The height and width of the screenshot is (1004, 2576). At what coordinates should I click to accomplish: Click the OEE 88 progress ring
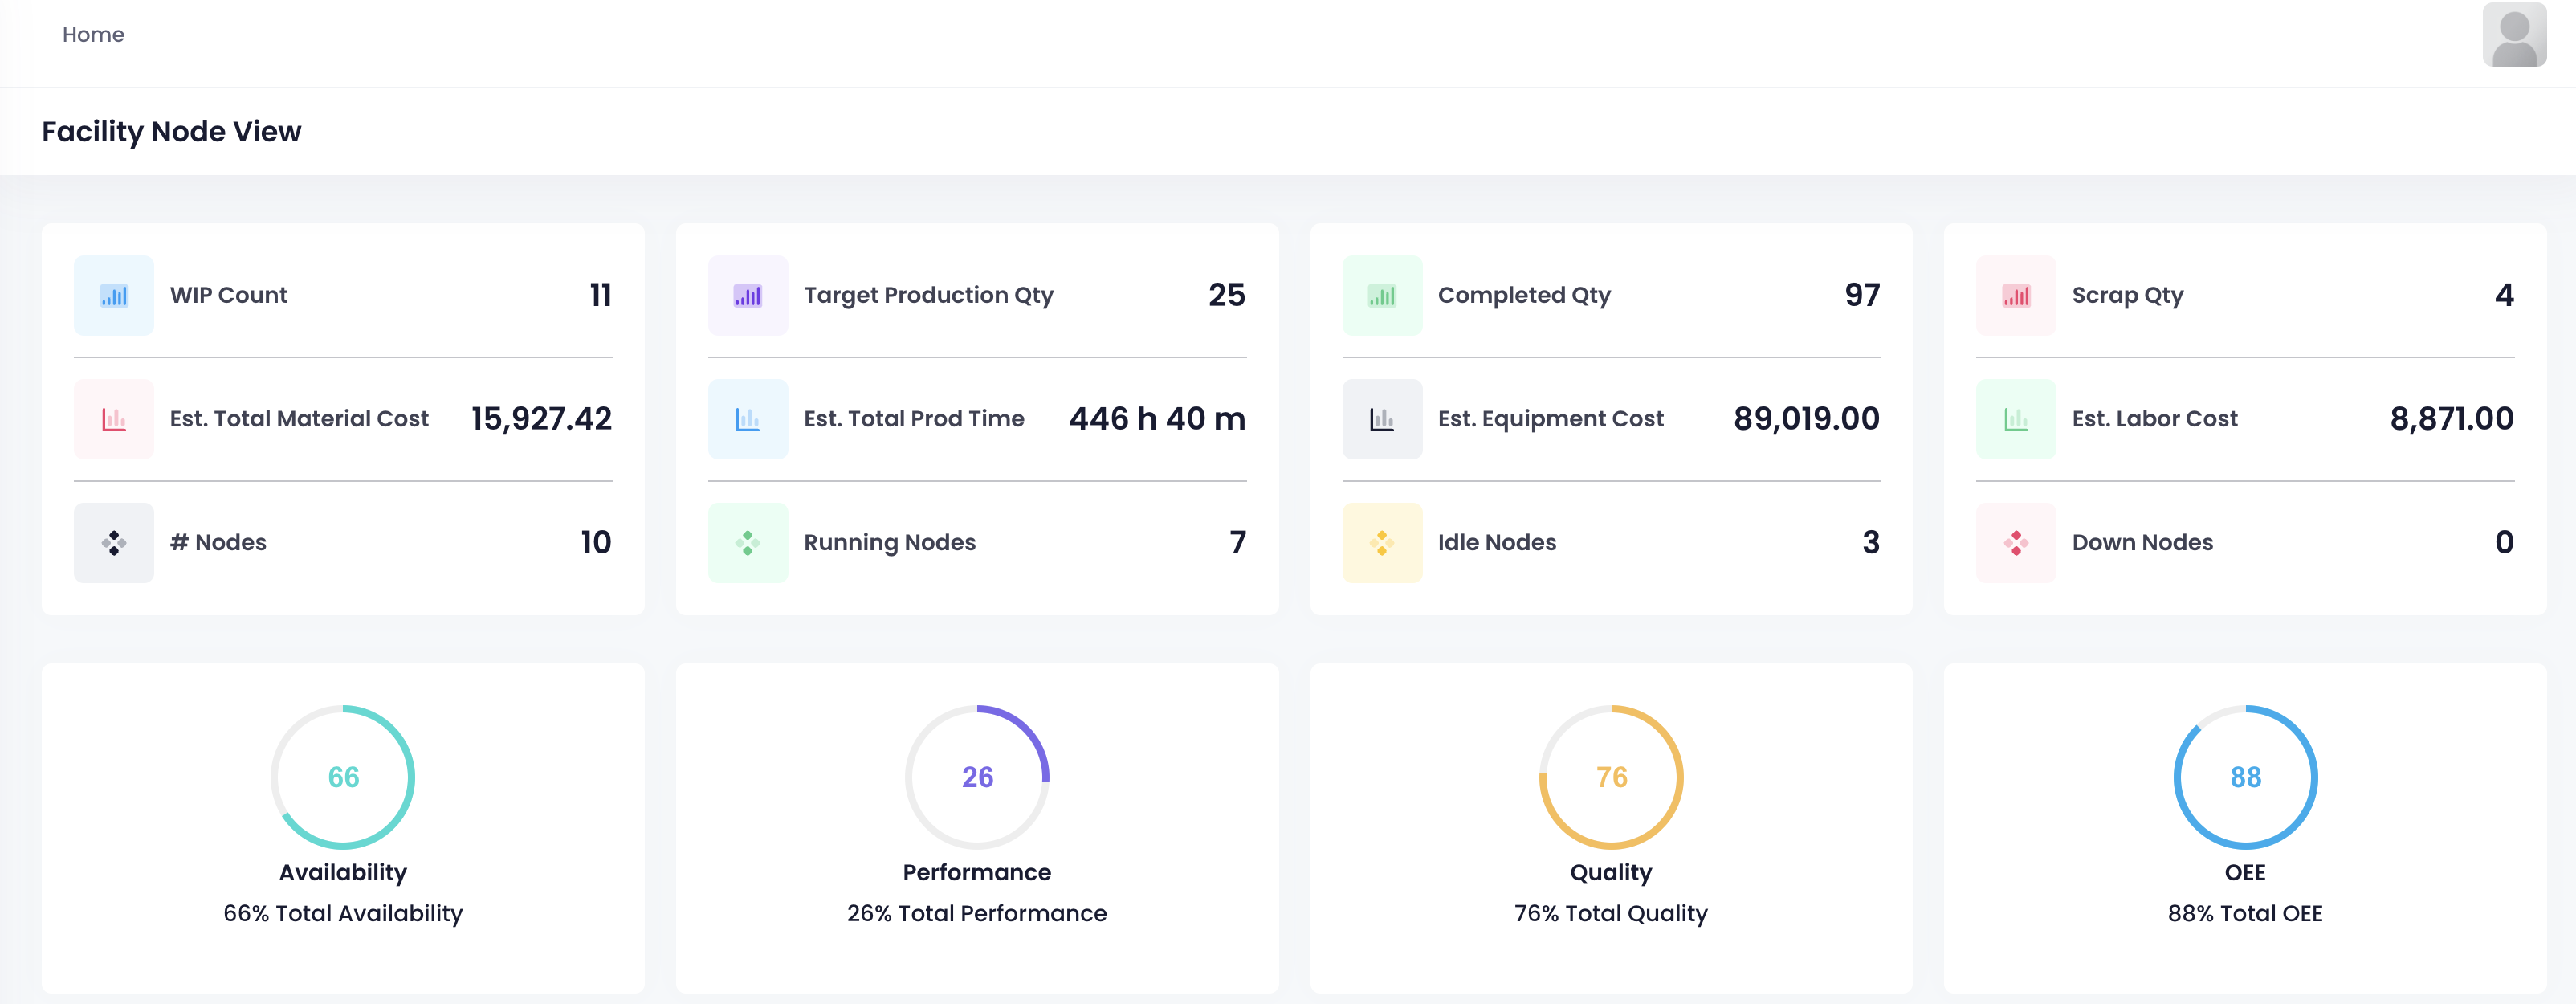point(2244,777)
